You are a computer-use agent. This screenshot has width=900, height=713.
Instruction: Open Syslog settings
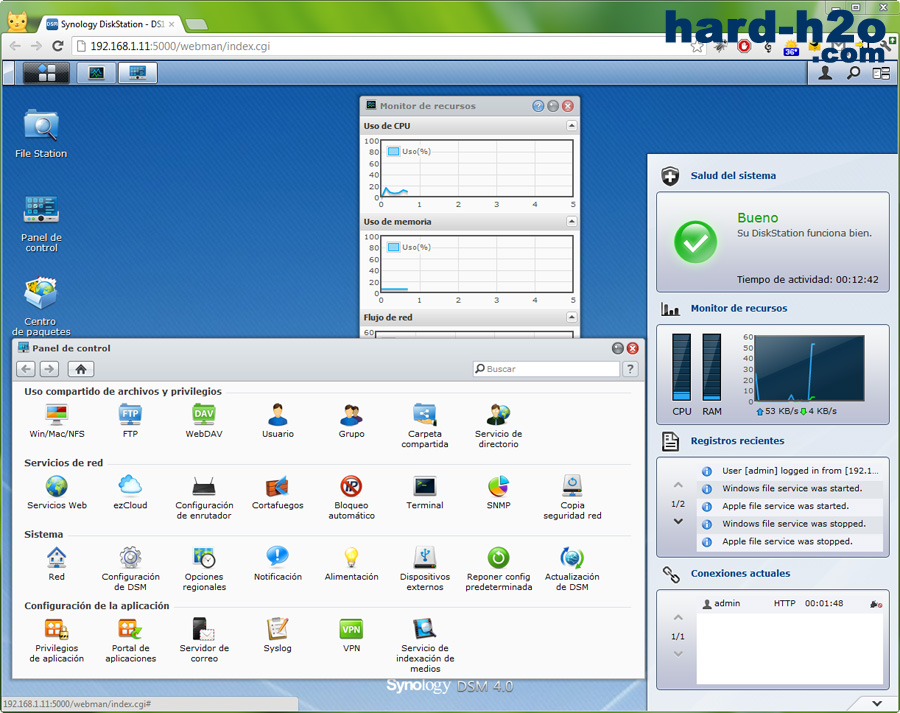click(278, 636)
